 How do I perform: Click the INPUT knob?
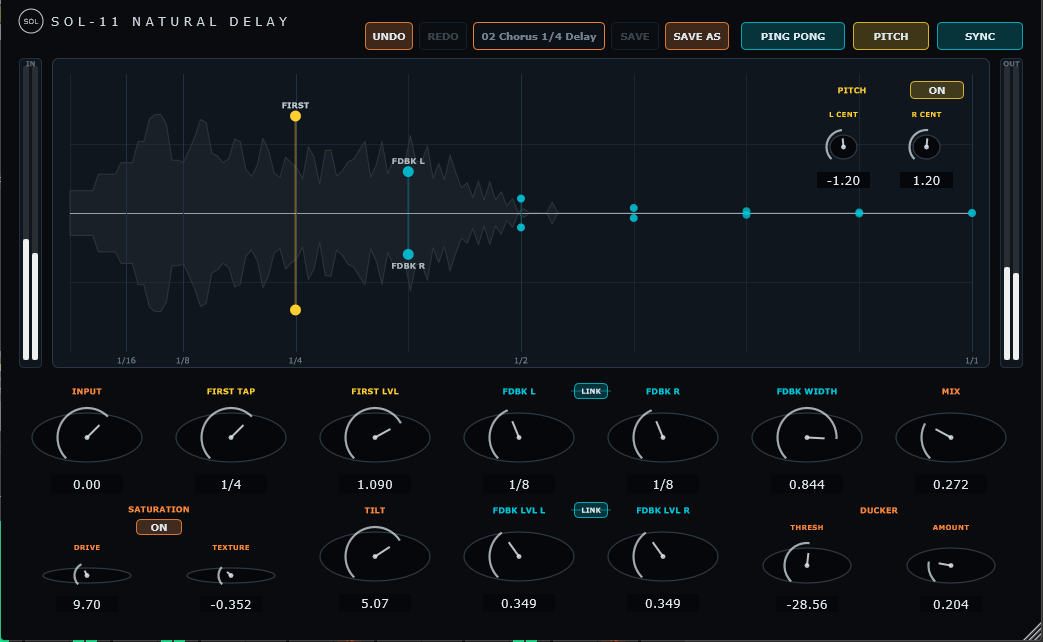(x=86, y=436)
